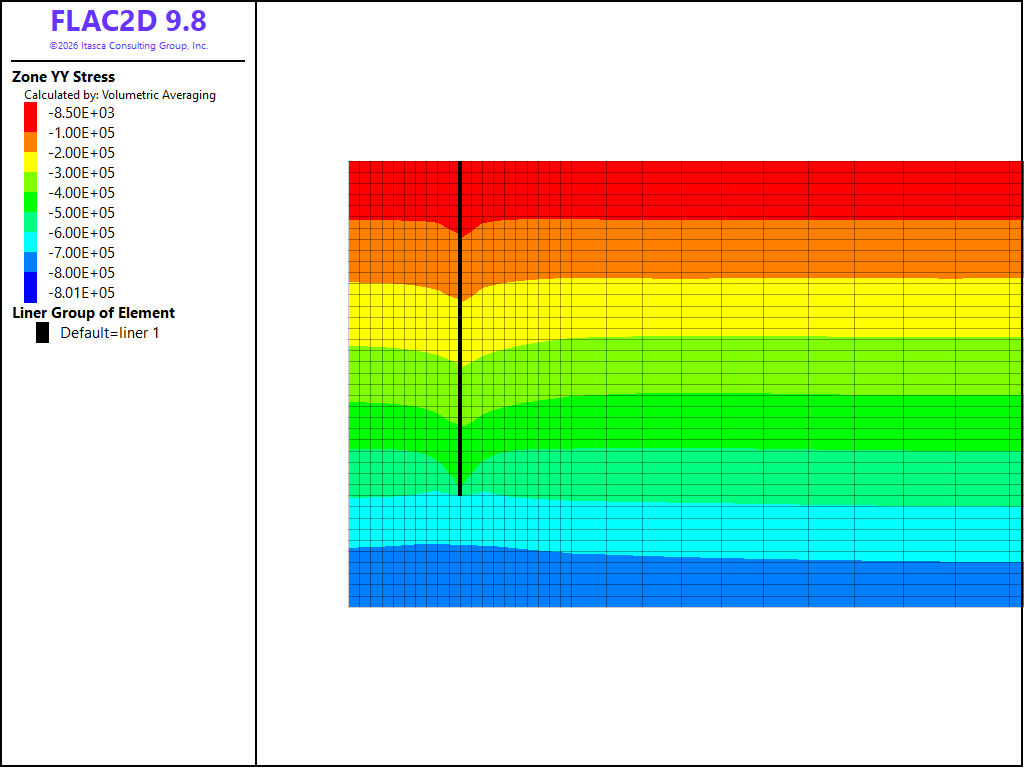Click the red -8.50E+03 legend swatch
This screenshot has height=768, width=1024.
[31, 118]
